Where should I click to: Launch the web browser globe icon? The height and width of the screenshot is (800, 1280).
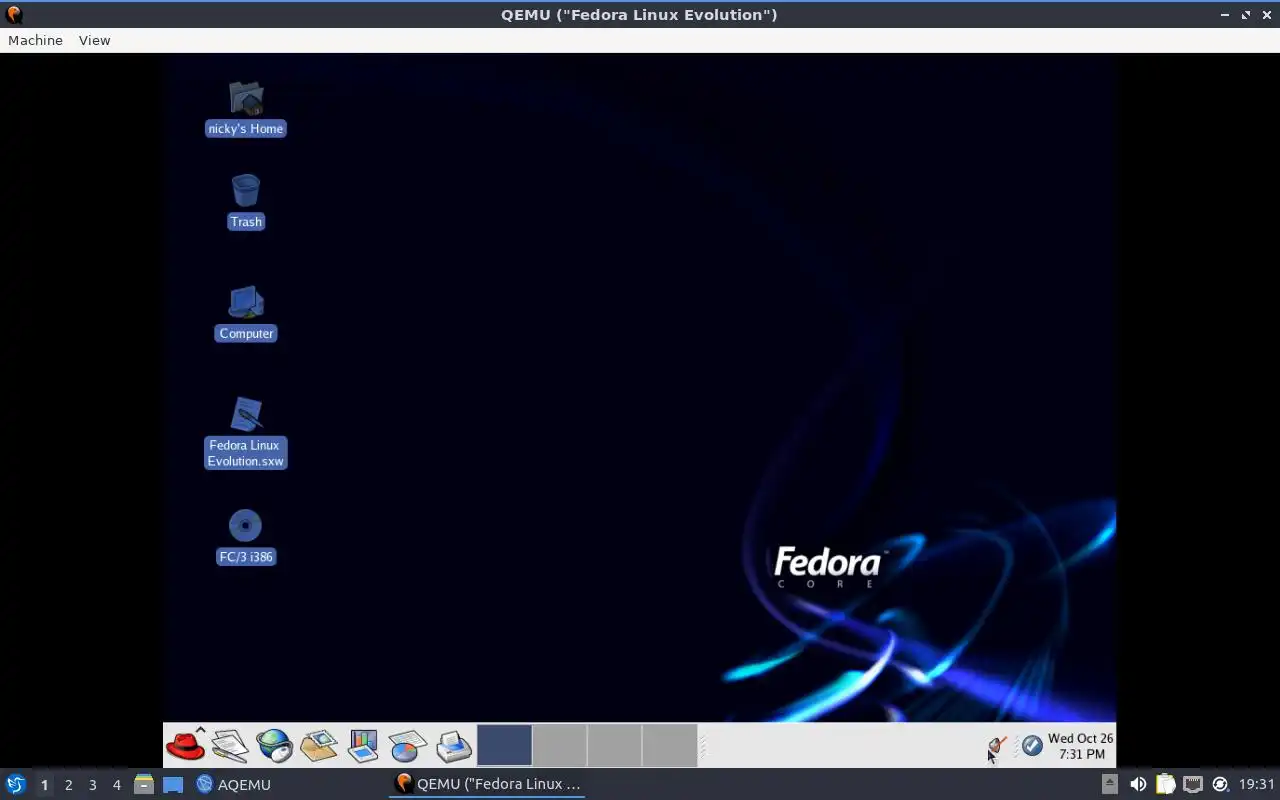tap(274, 745)
